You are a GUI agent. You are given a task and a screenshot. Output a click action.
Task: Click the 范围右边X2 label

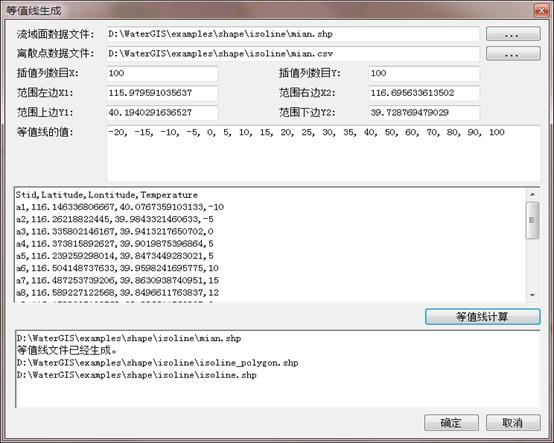[x=307, y=93]
